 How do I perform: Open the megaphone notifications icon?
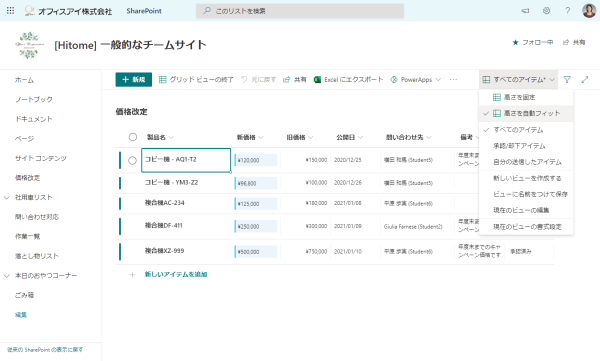(525, 11)
